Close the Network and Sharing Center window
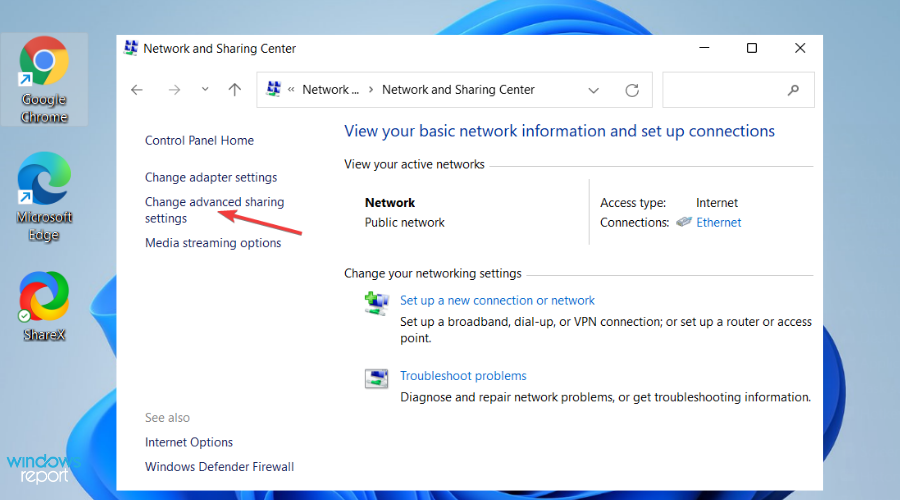 pos(800,48)
